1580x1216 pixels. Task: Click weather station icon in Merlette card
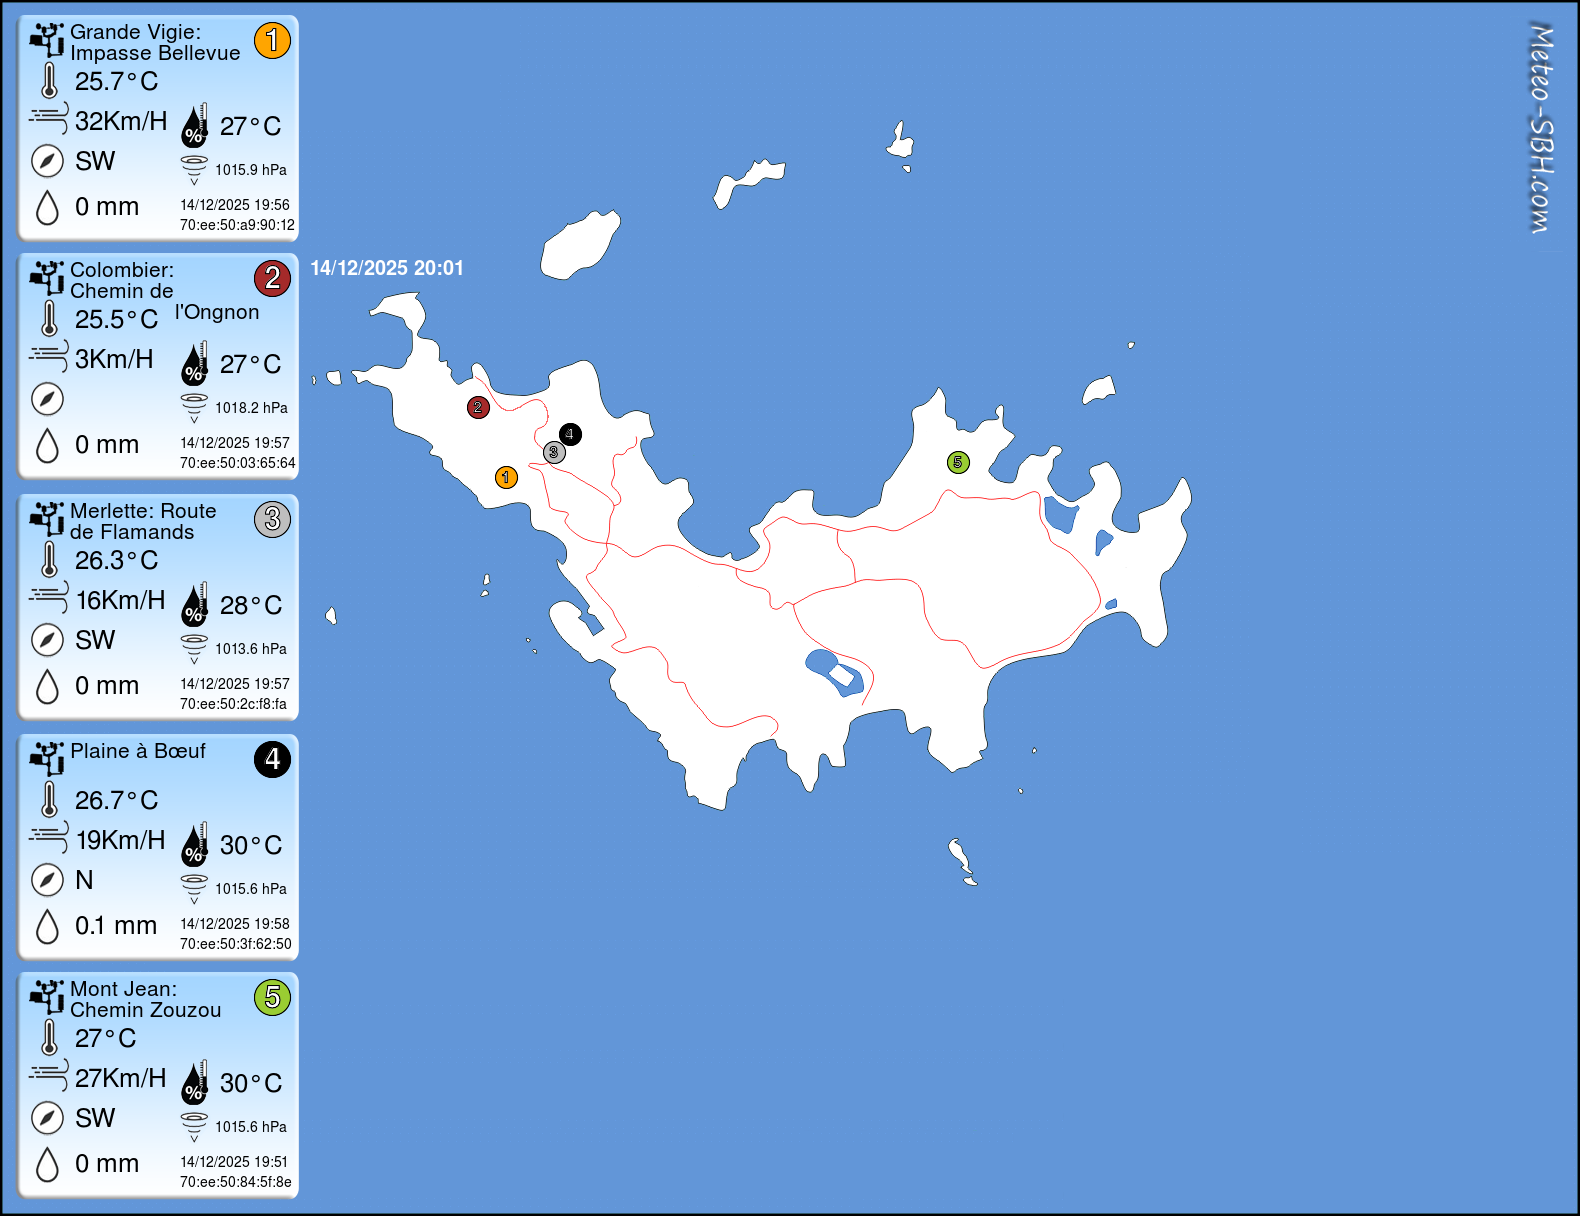pyautogui.click(x=47, y=519)
